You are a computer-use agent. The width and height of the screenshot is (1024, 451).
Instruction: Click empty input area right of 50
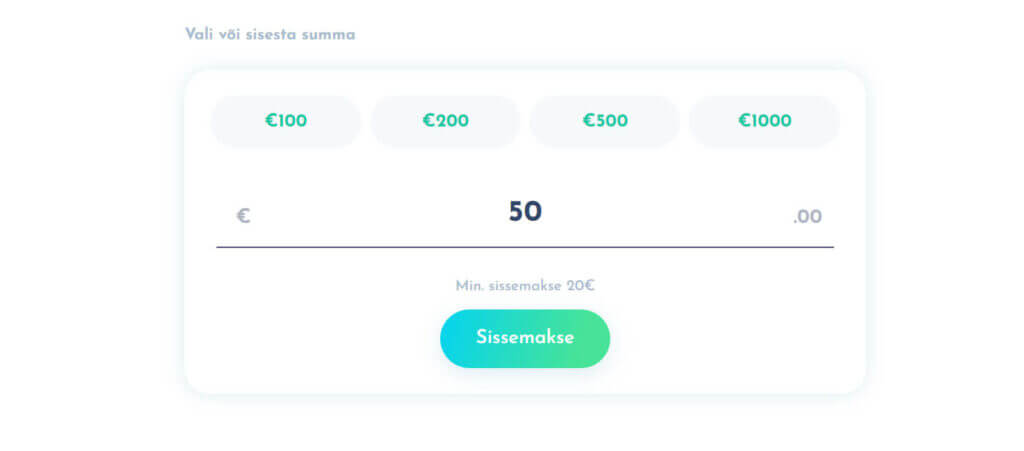click(666, 213)
